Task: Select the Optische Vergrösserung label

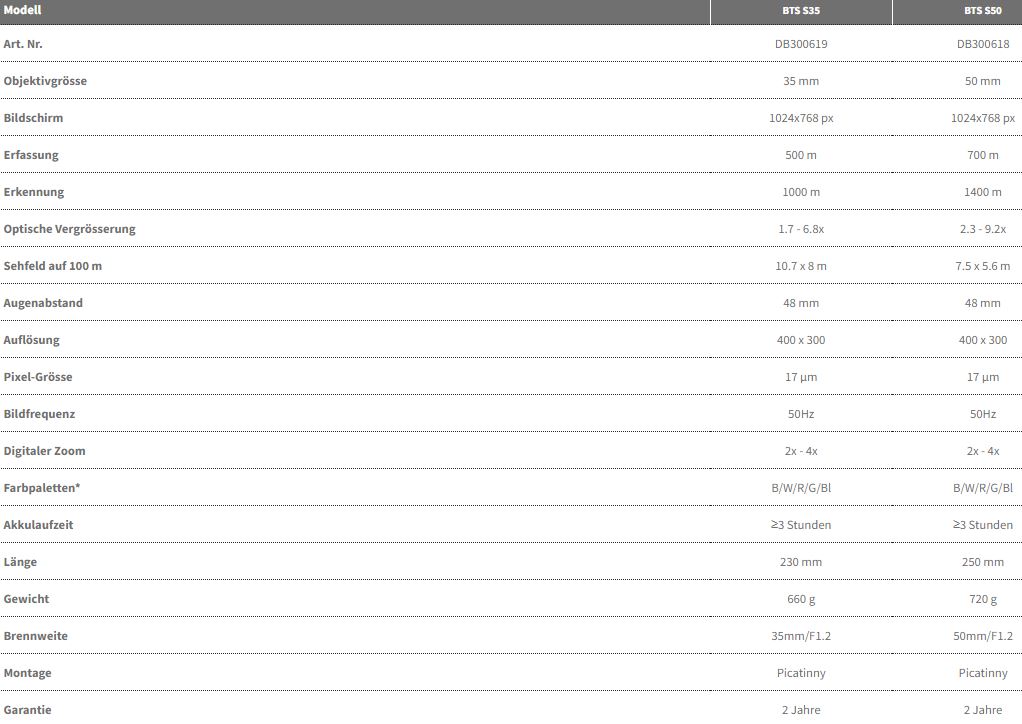Action: tap(69, 229)
